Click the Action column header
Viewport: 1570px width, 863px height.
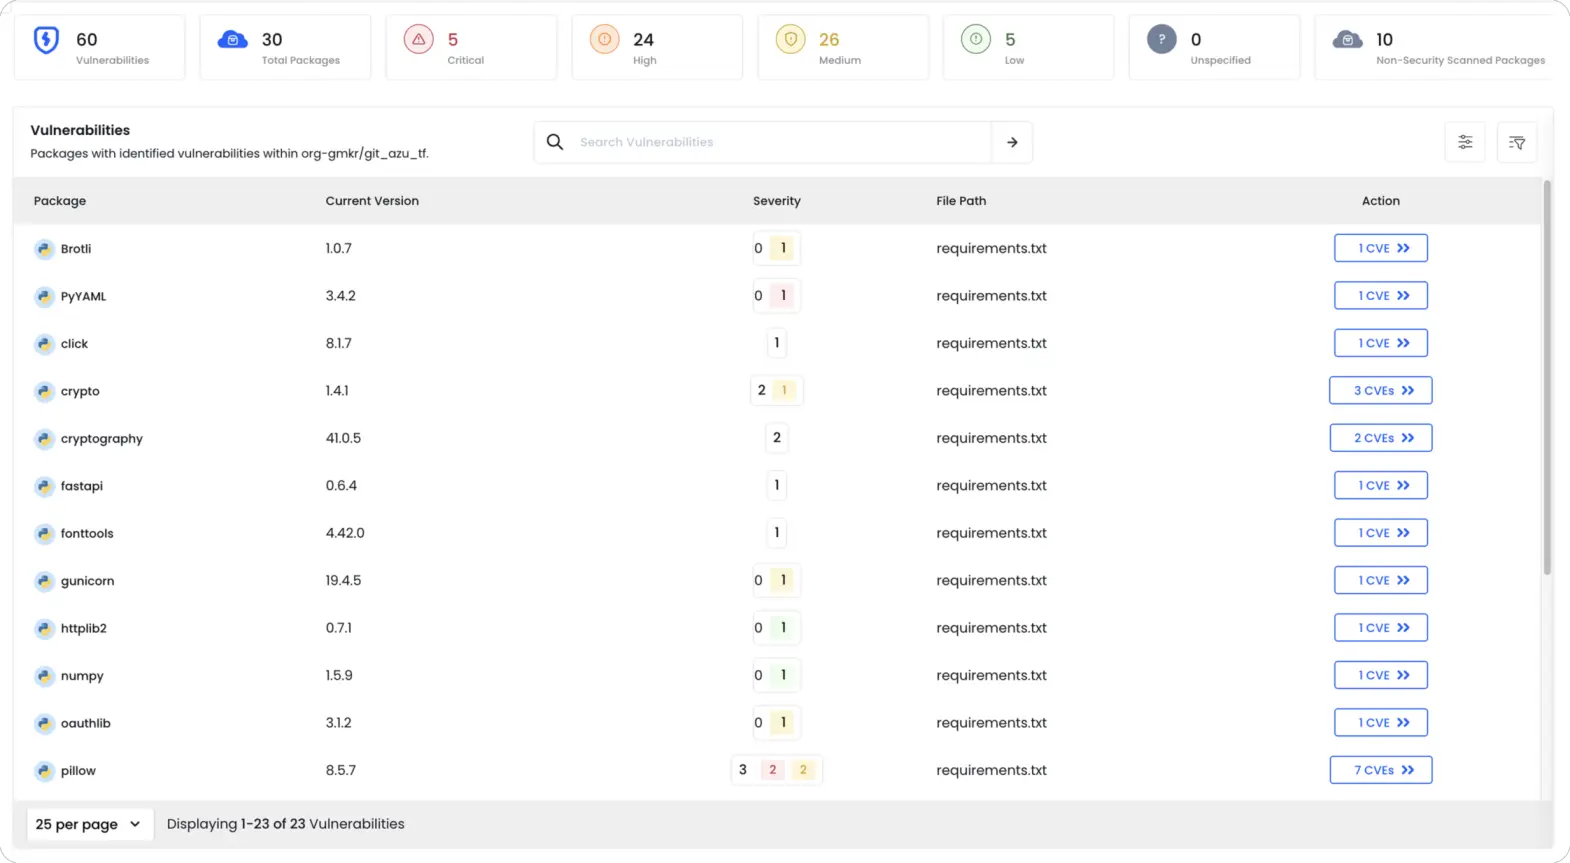pos(1381,201)
